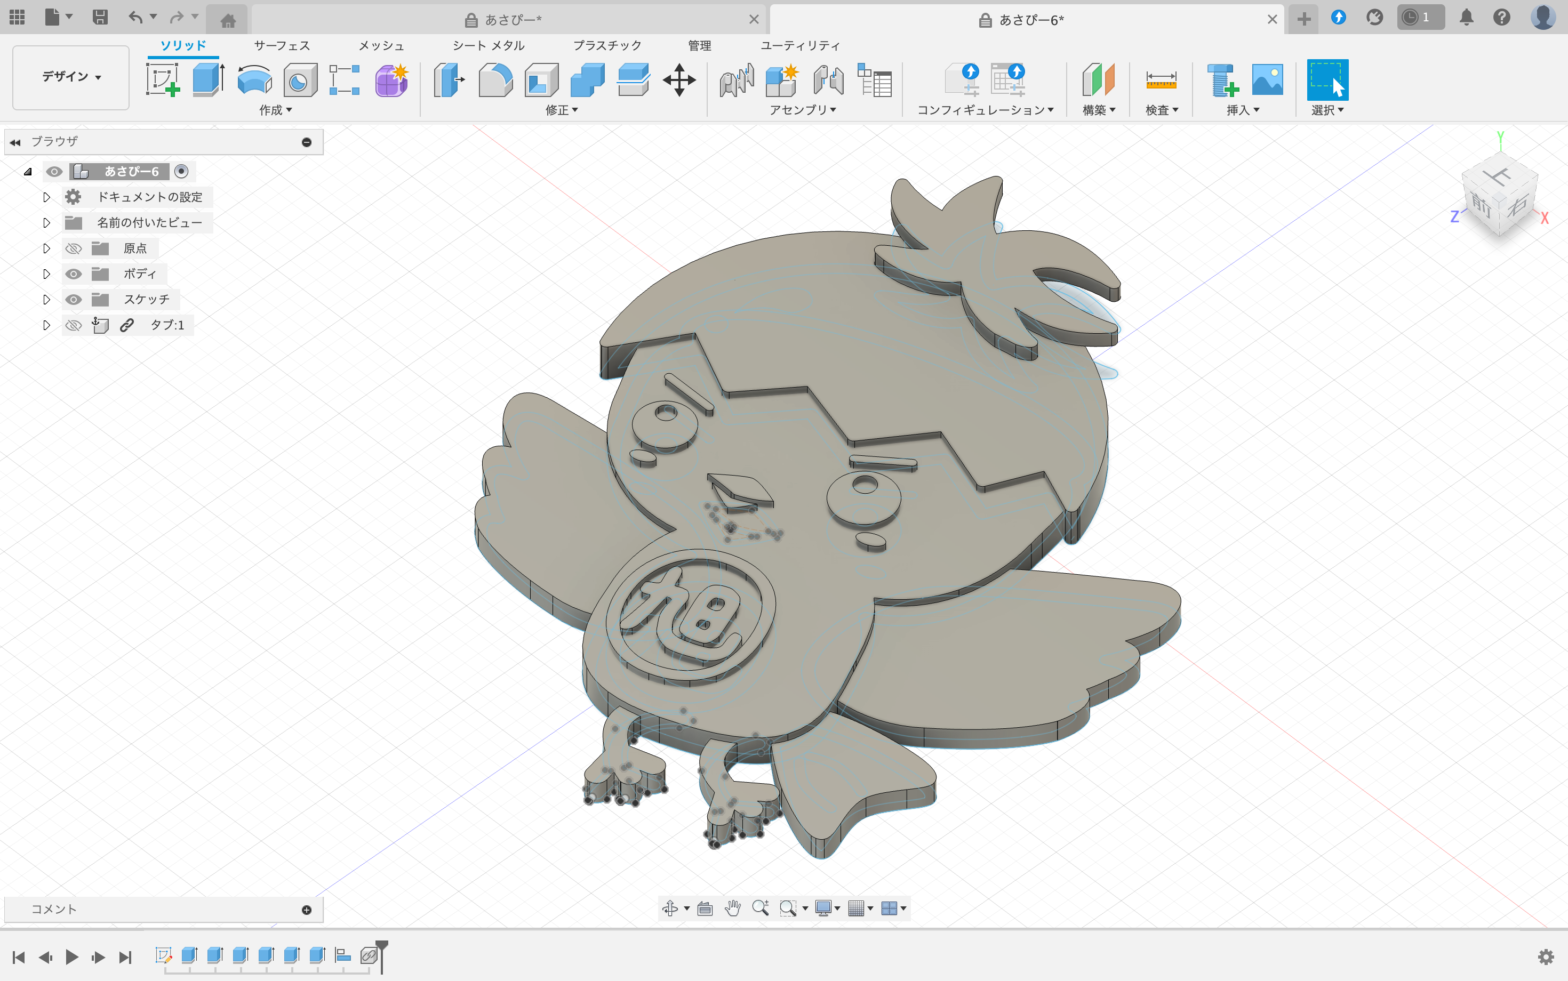Click the Insert Image icon
The width and height of the screenshot is (1568, 981).
[1267, 80]
